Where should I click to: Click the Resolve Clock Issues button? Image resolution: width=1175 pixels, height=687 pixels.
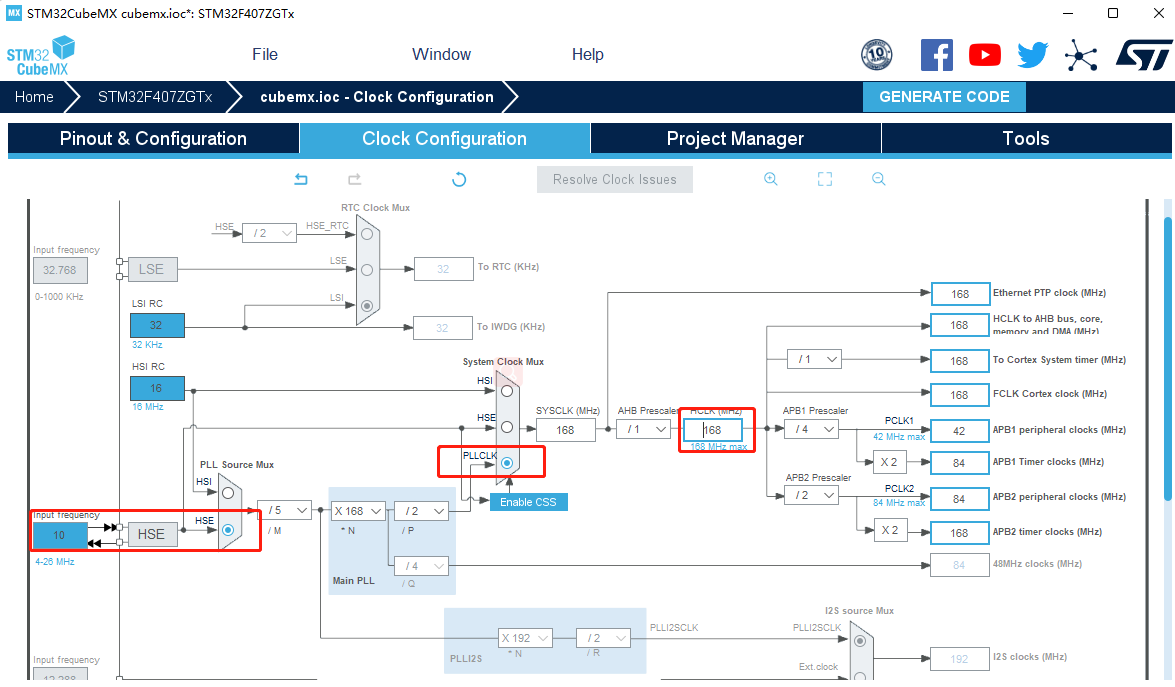pyautogui.click(x=614, y=179)
